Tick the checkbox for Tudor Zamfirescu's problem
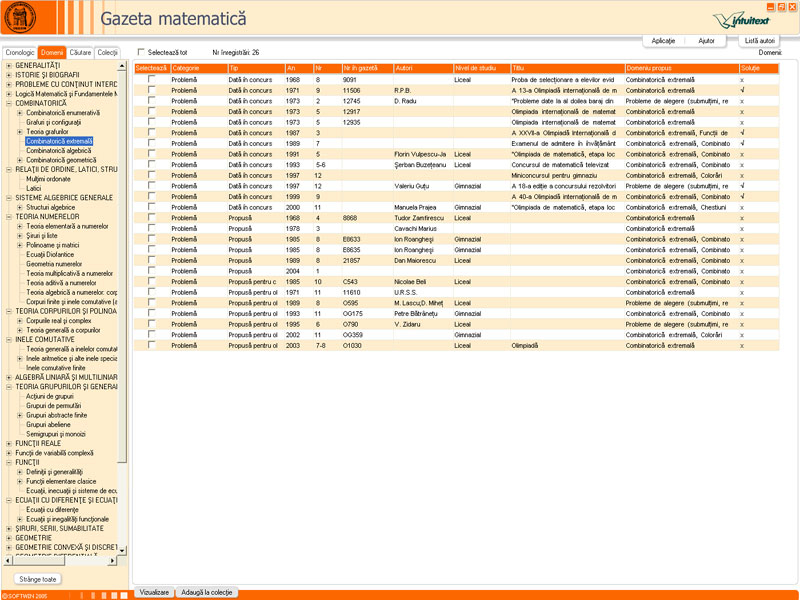The height and width of the screenshot is (600, 800). coord(152,217)
